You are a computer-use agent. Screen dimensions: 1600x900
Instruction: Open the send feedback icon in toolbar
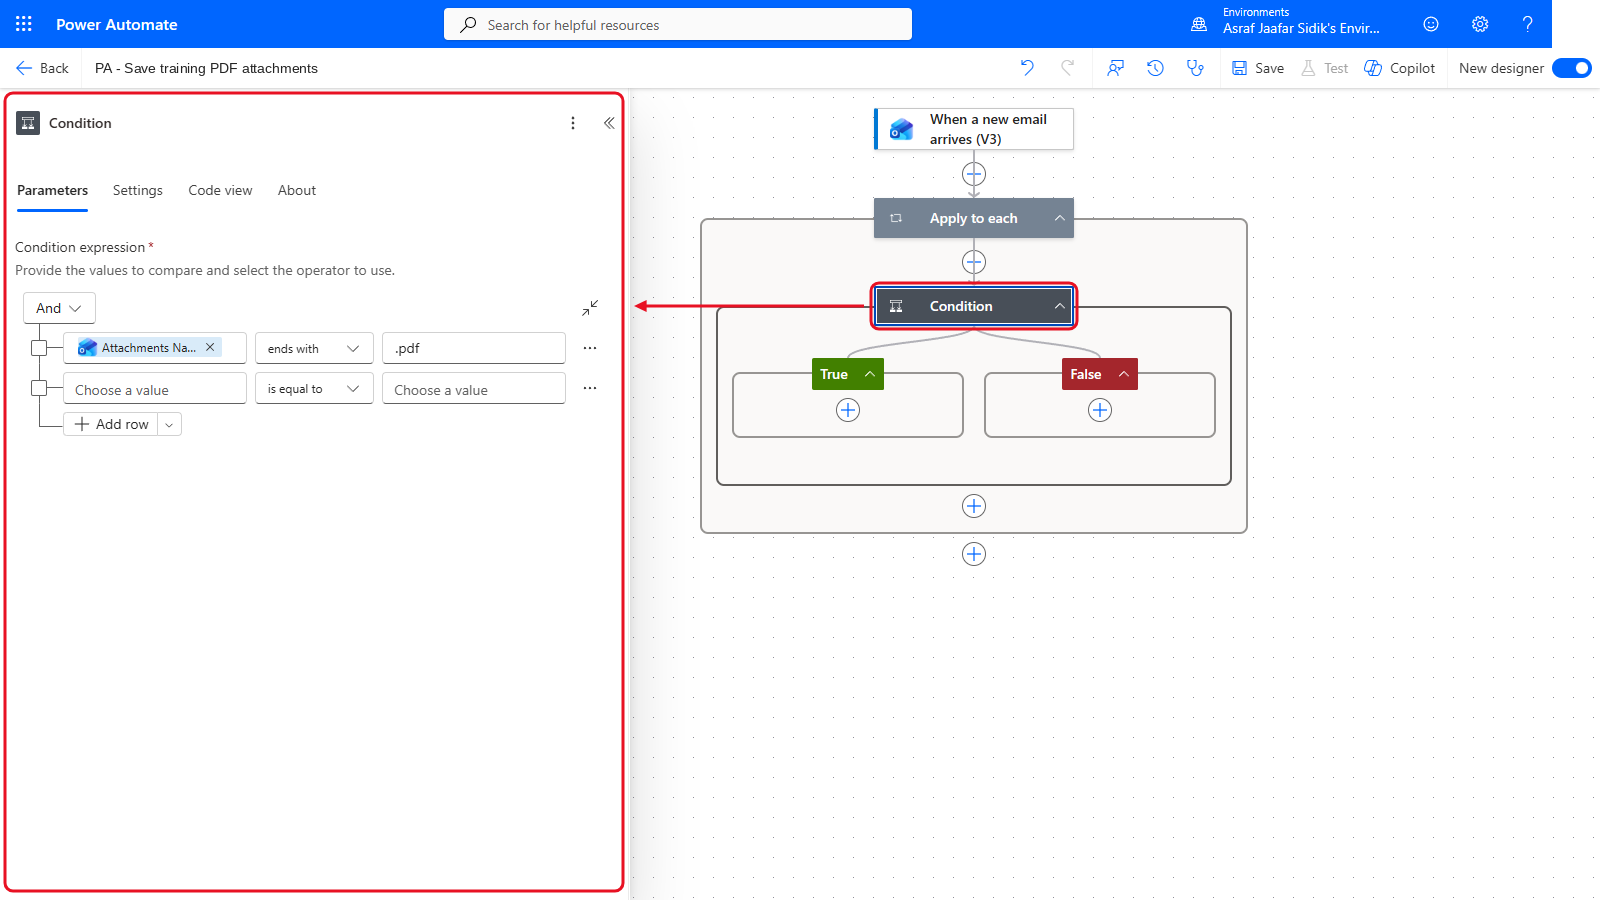pyautogui.click(x=1115, y=68)
